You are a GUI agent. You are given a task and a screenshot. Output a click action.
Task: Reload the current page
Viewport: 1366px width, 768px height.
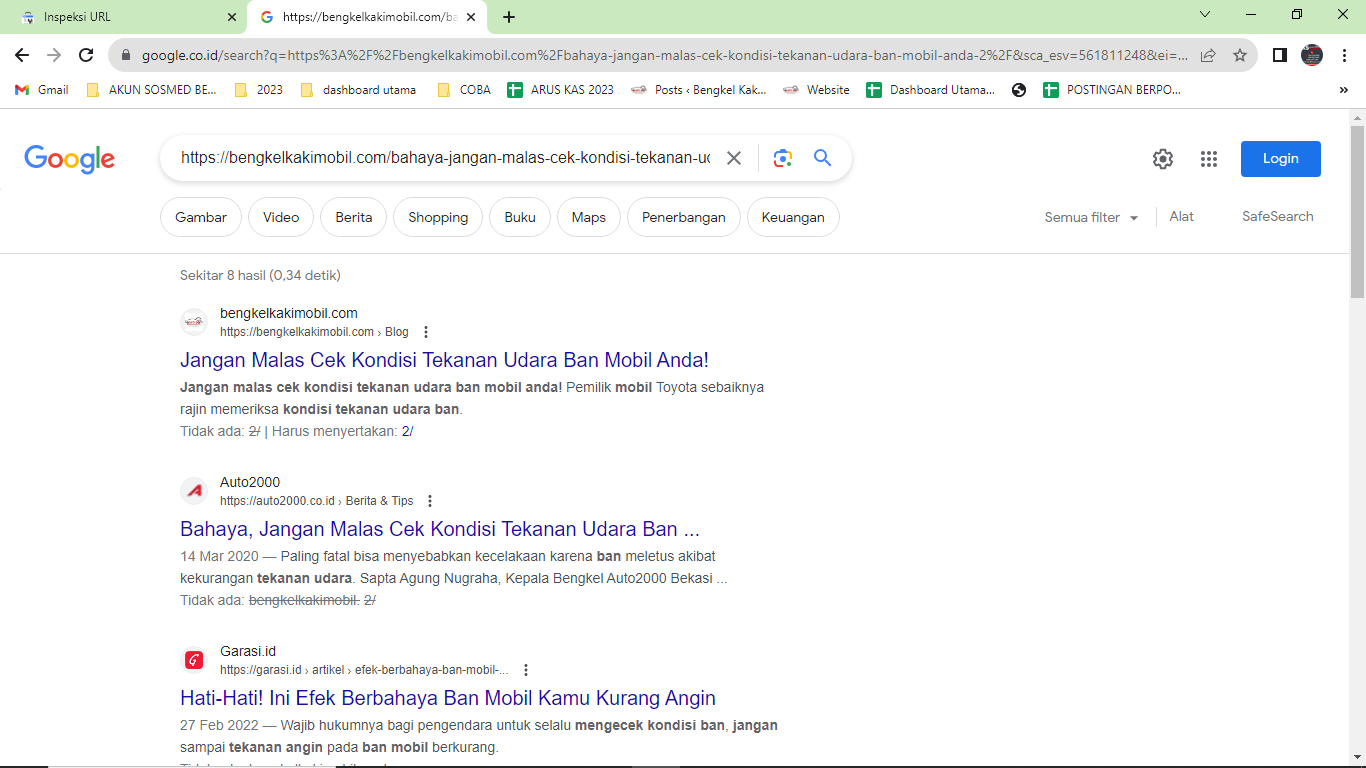(86, 55)
